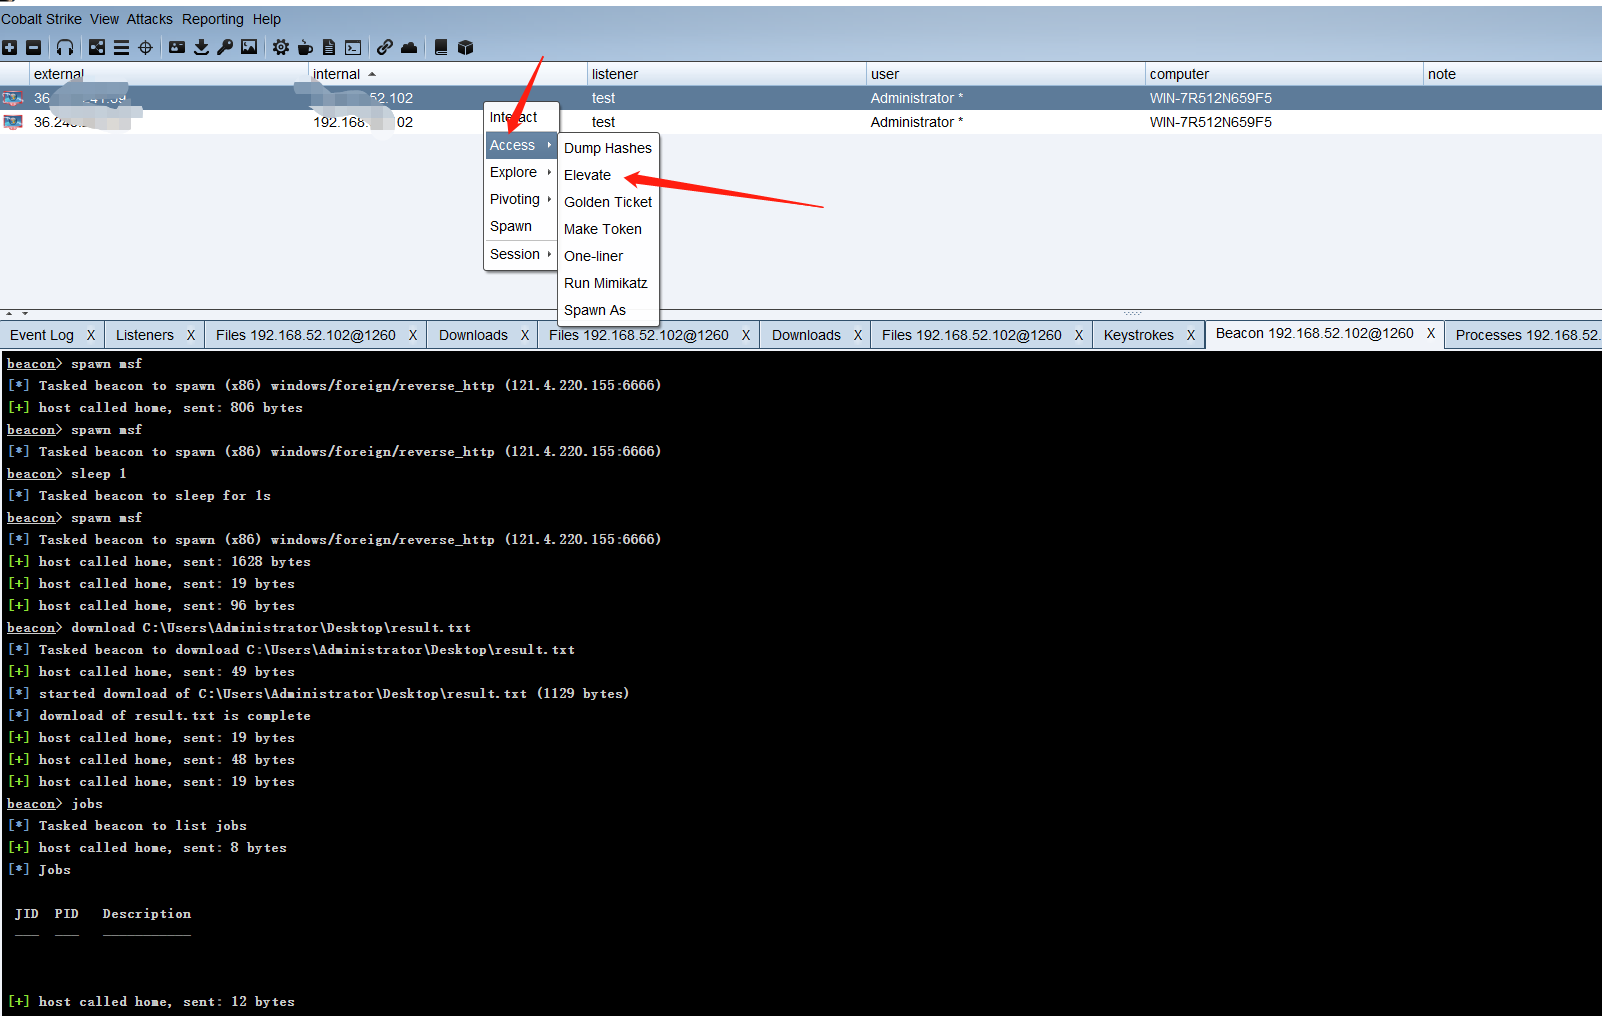Click the cloud Manage Web Server icon

pyautogui.click(x=409, y=47)
